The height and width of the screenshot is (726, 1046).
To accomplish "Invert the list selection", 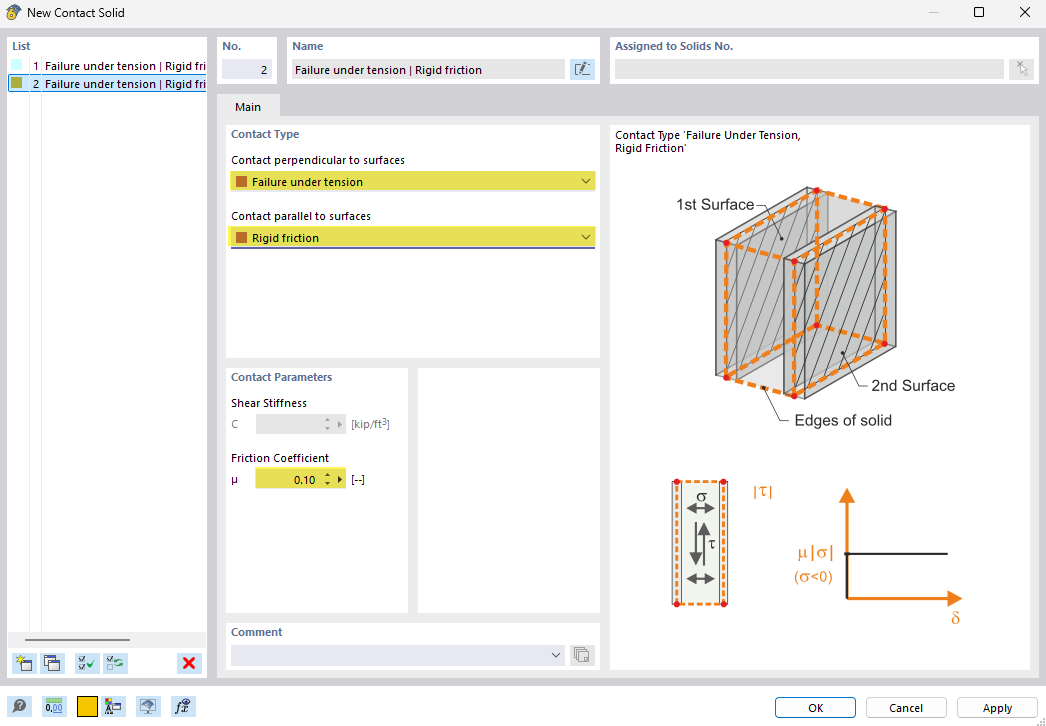I will tap(114, 663).
